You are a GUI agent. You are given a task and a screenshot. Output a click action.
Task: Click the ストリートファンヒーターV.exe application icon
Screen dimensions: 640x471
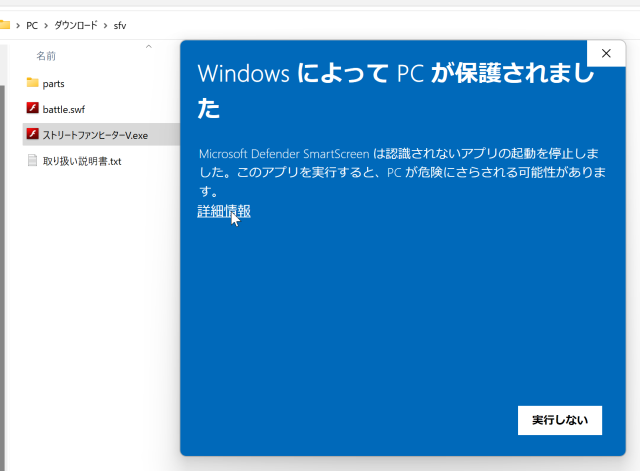(x=32, y=134)
